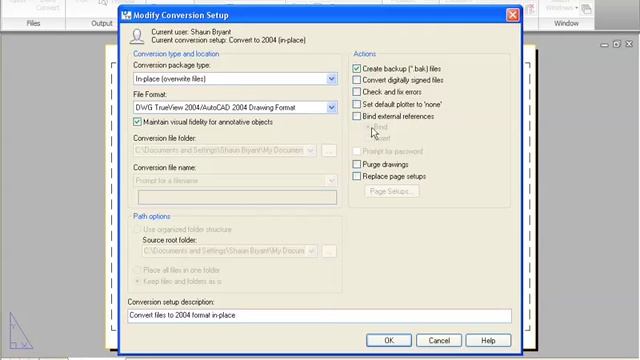Restore the drawing document window
The height and width of the screenshot is (360, 640).
click(x=617, y=44)
